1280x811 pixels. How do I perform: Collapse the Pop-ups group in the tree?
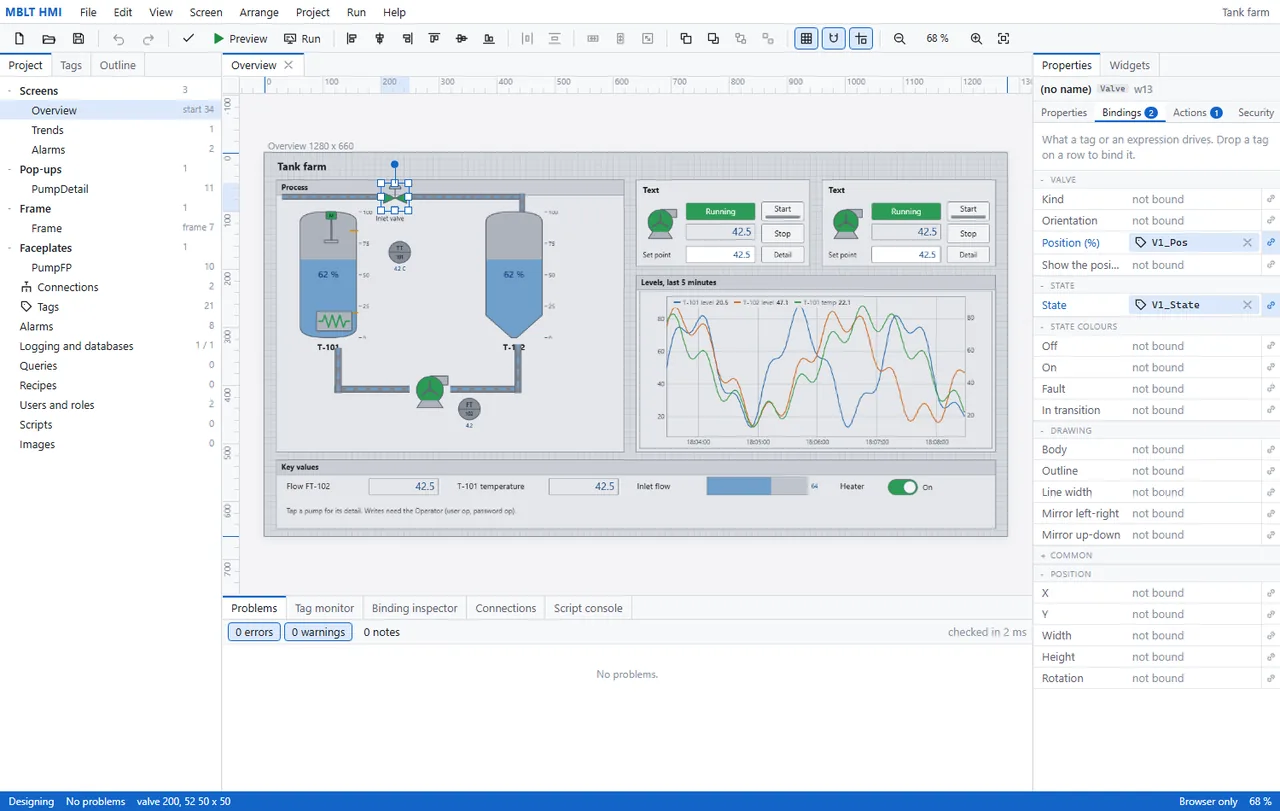tap(9, 170)
